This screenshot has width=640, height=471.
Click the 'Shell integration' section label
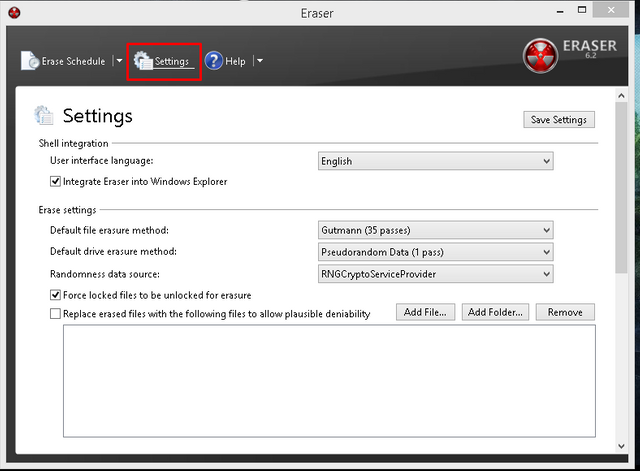(73, 143)
